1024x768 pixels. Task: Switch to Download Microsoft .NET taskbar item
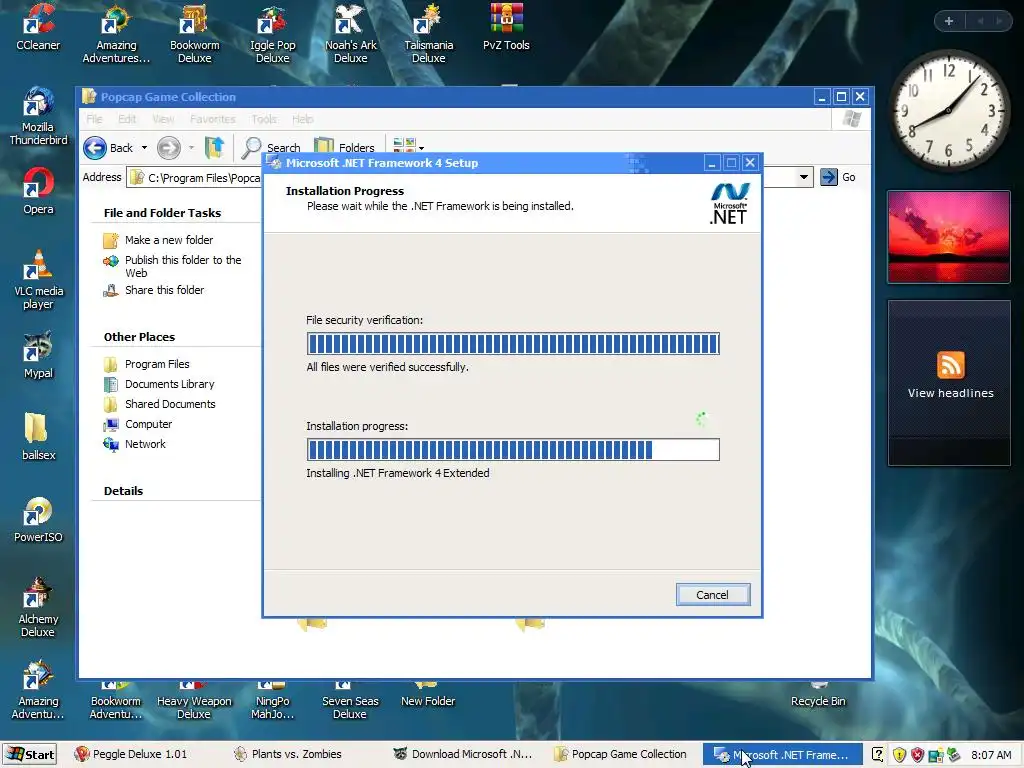[x=464, y=754]
